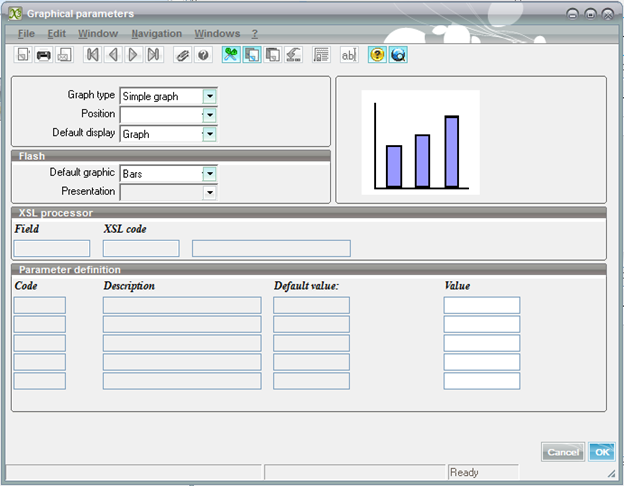This screenshot has height=486, width=624.
Task: Click the Cancel button
Action: pyautogui.click(x=563, y=452)
